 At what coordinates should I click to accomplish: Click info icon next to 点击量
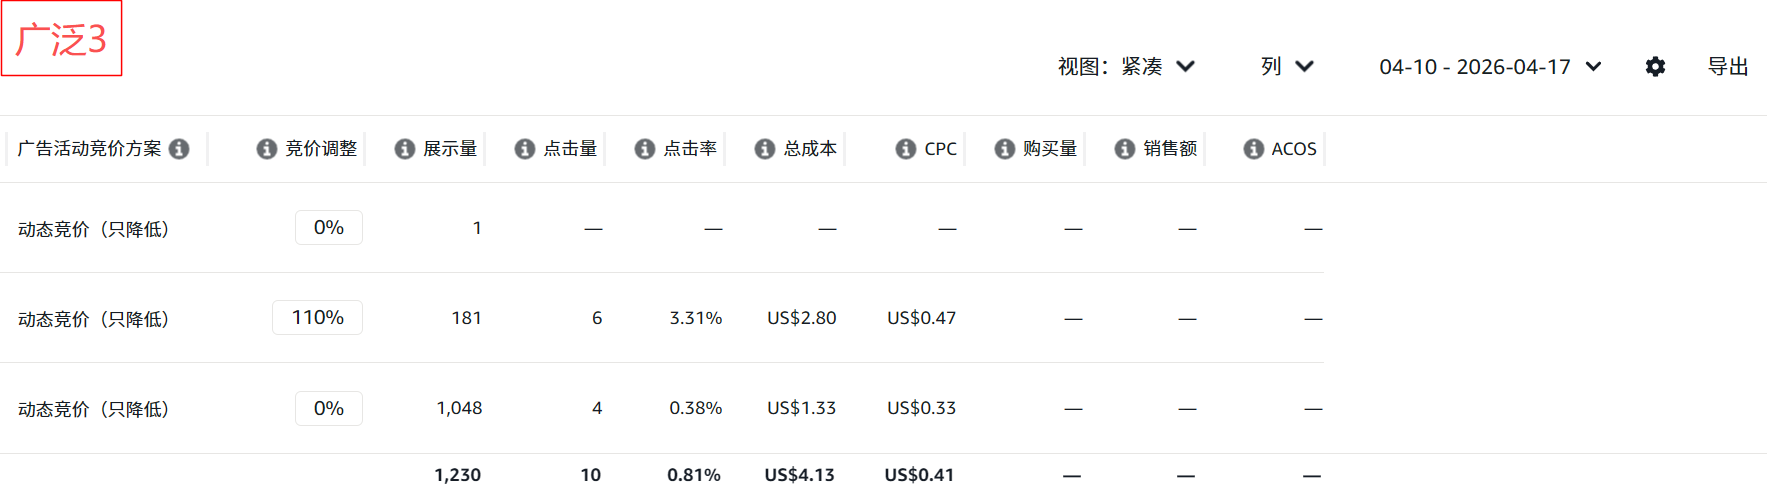pyautogui.click(x=524, y=149)
